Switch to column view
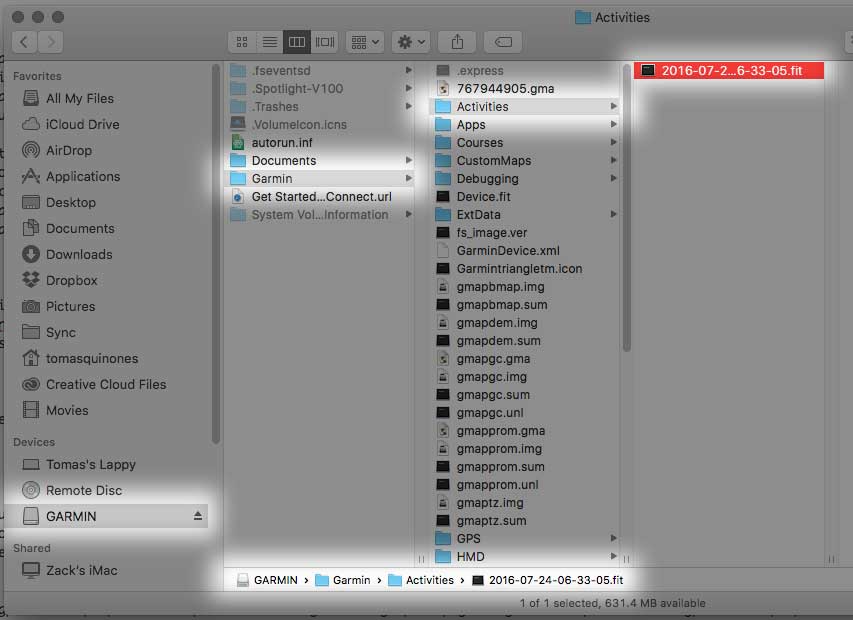 [x=297, y=42]
